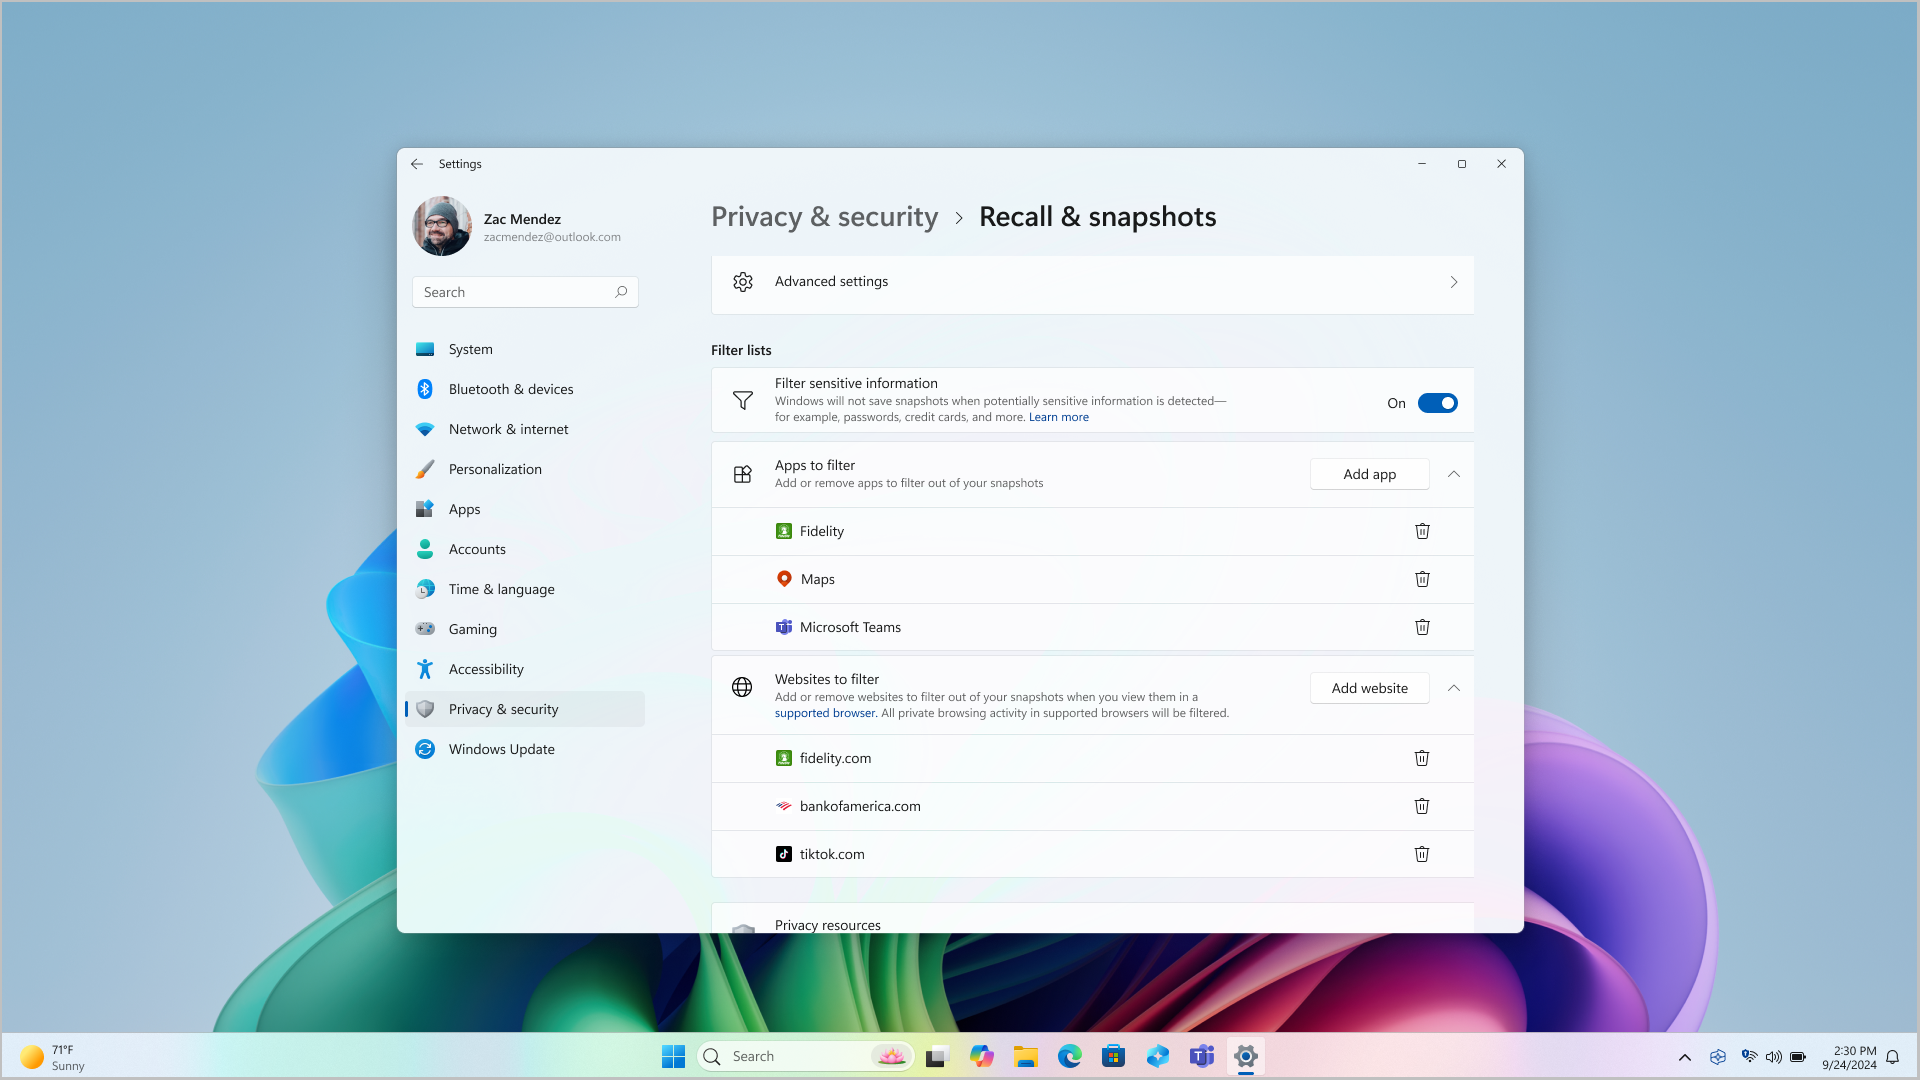Screen dimensions: 1920x1080
Task: Toggle Filter sensitive information switch off
Action: tap(1436, 402)
